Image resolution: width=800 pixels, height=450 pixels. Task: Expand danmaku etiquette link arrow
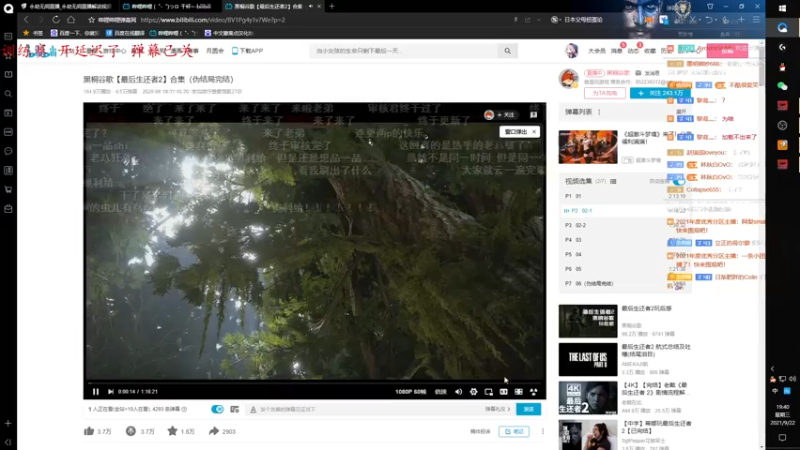pos(497,409)
